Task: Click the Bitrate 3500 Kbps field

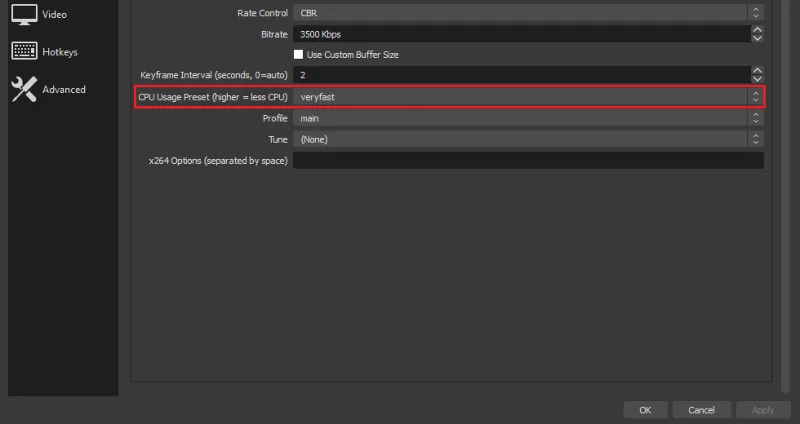Action: tap(522, 34)
